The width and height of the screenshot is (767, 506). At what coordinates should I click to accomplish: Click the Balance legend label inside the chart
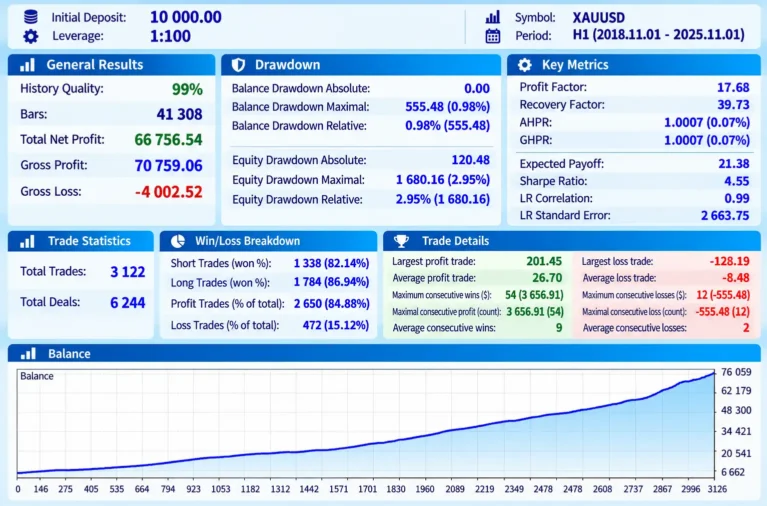[37, 376]
